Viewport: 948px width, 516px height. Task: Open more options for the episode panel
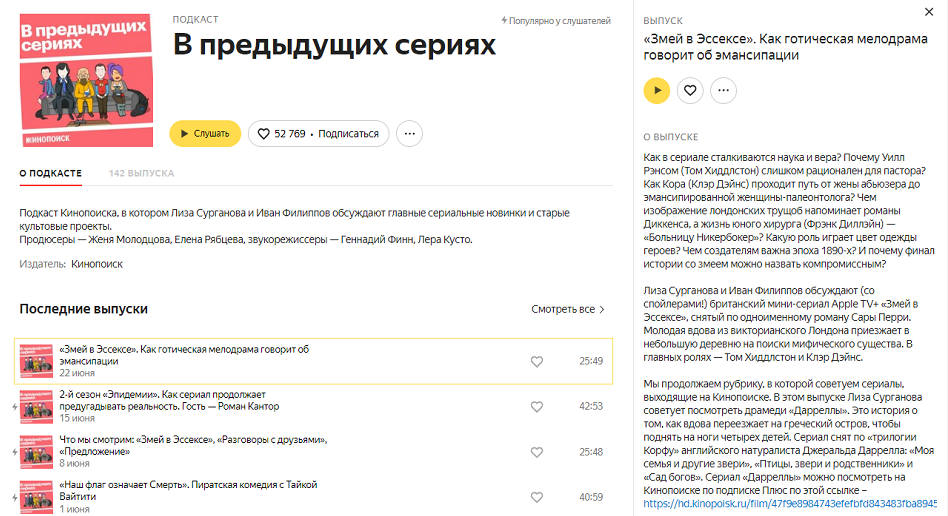[723, 91]
